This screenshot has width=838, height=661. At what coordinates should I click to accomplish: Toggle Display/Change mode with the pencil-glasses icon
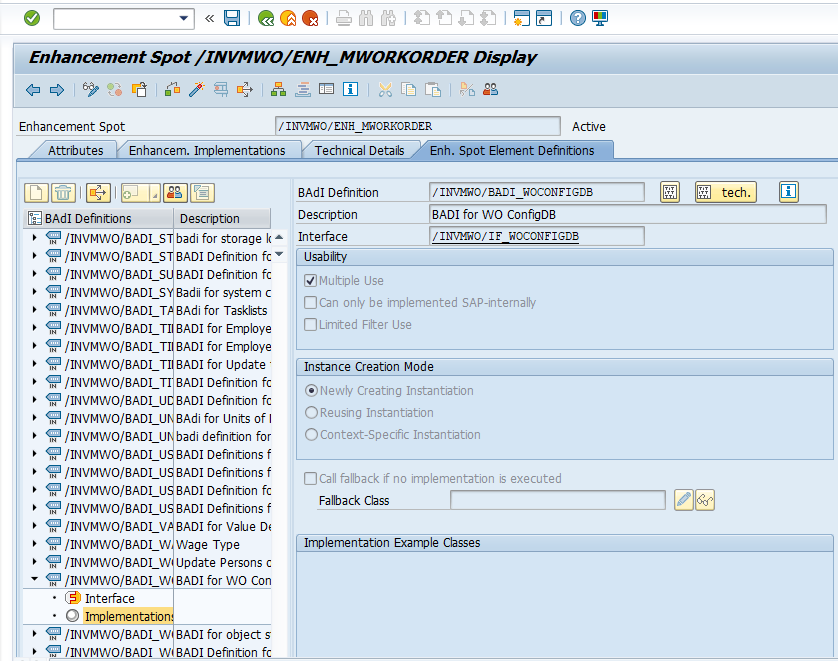point(91,90)
